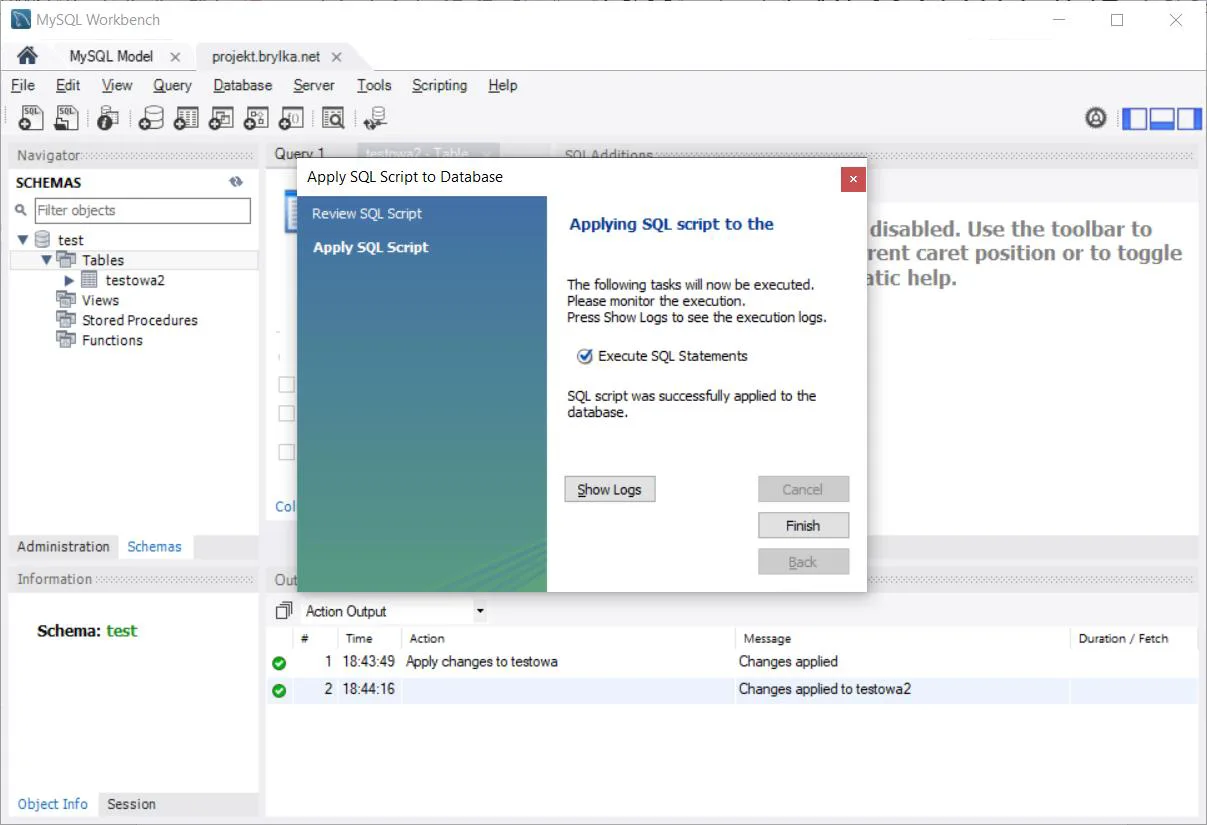Viewport: 1207px width, 825px height.
Task: Open the Home screen tab icon
Action: tap(27, 56)
